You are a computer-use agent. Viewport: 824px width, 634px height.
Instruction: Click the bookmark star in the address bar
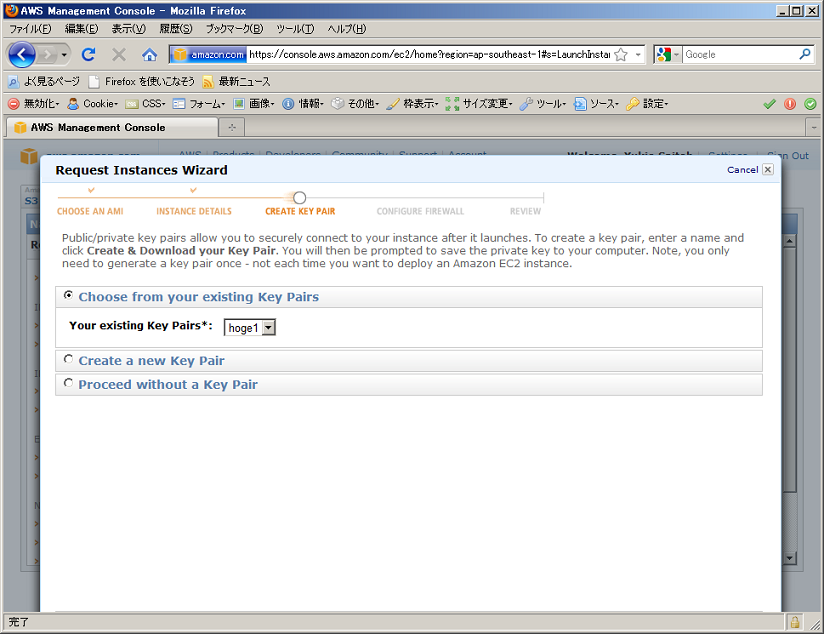point(621,54)
